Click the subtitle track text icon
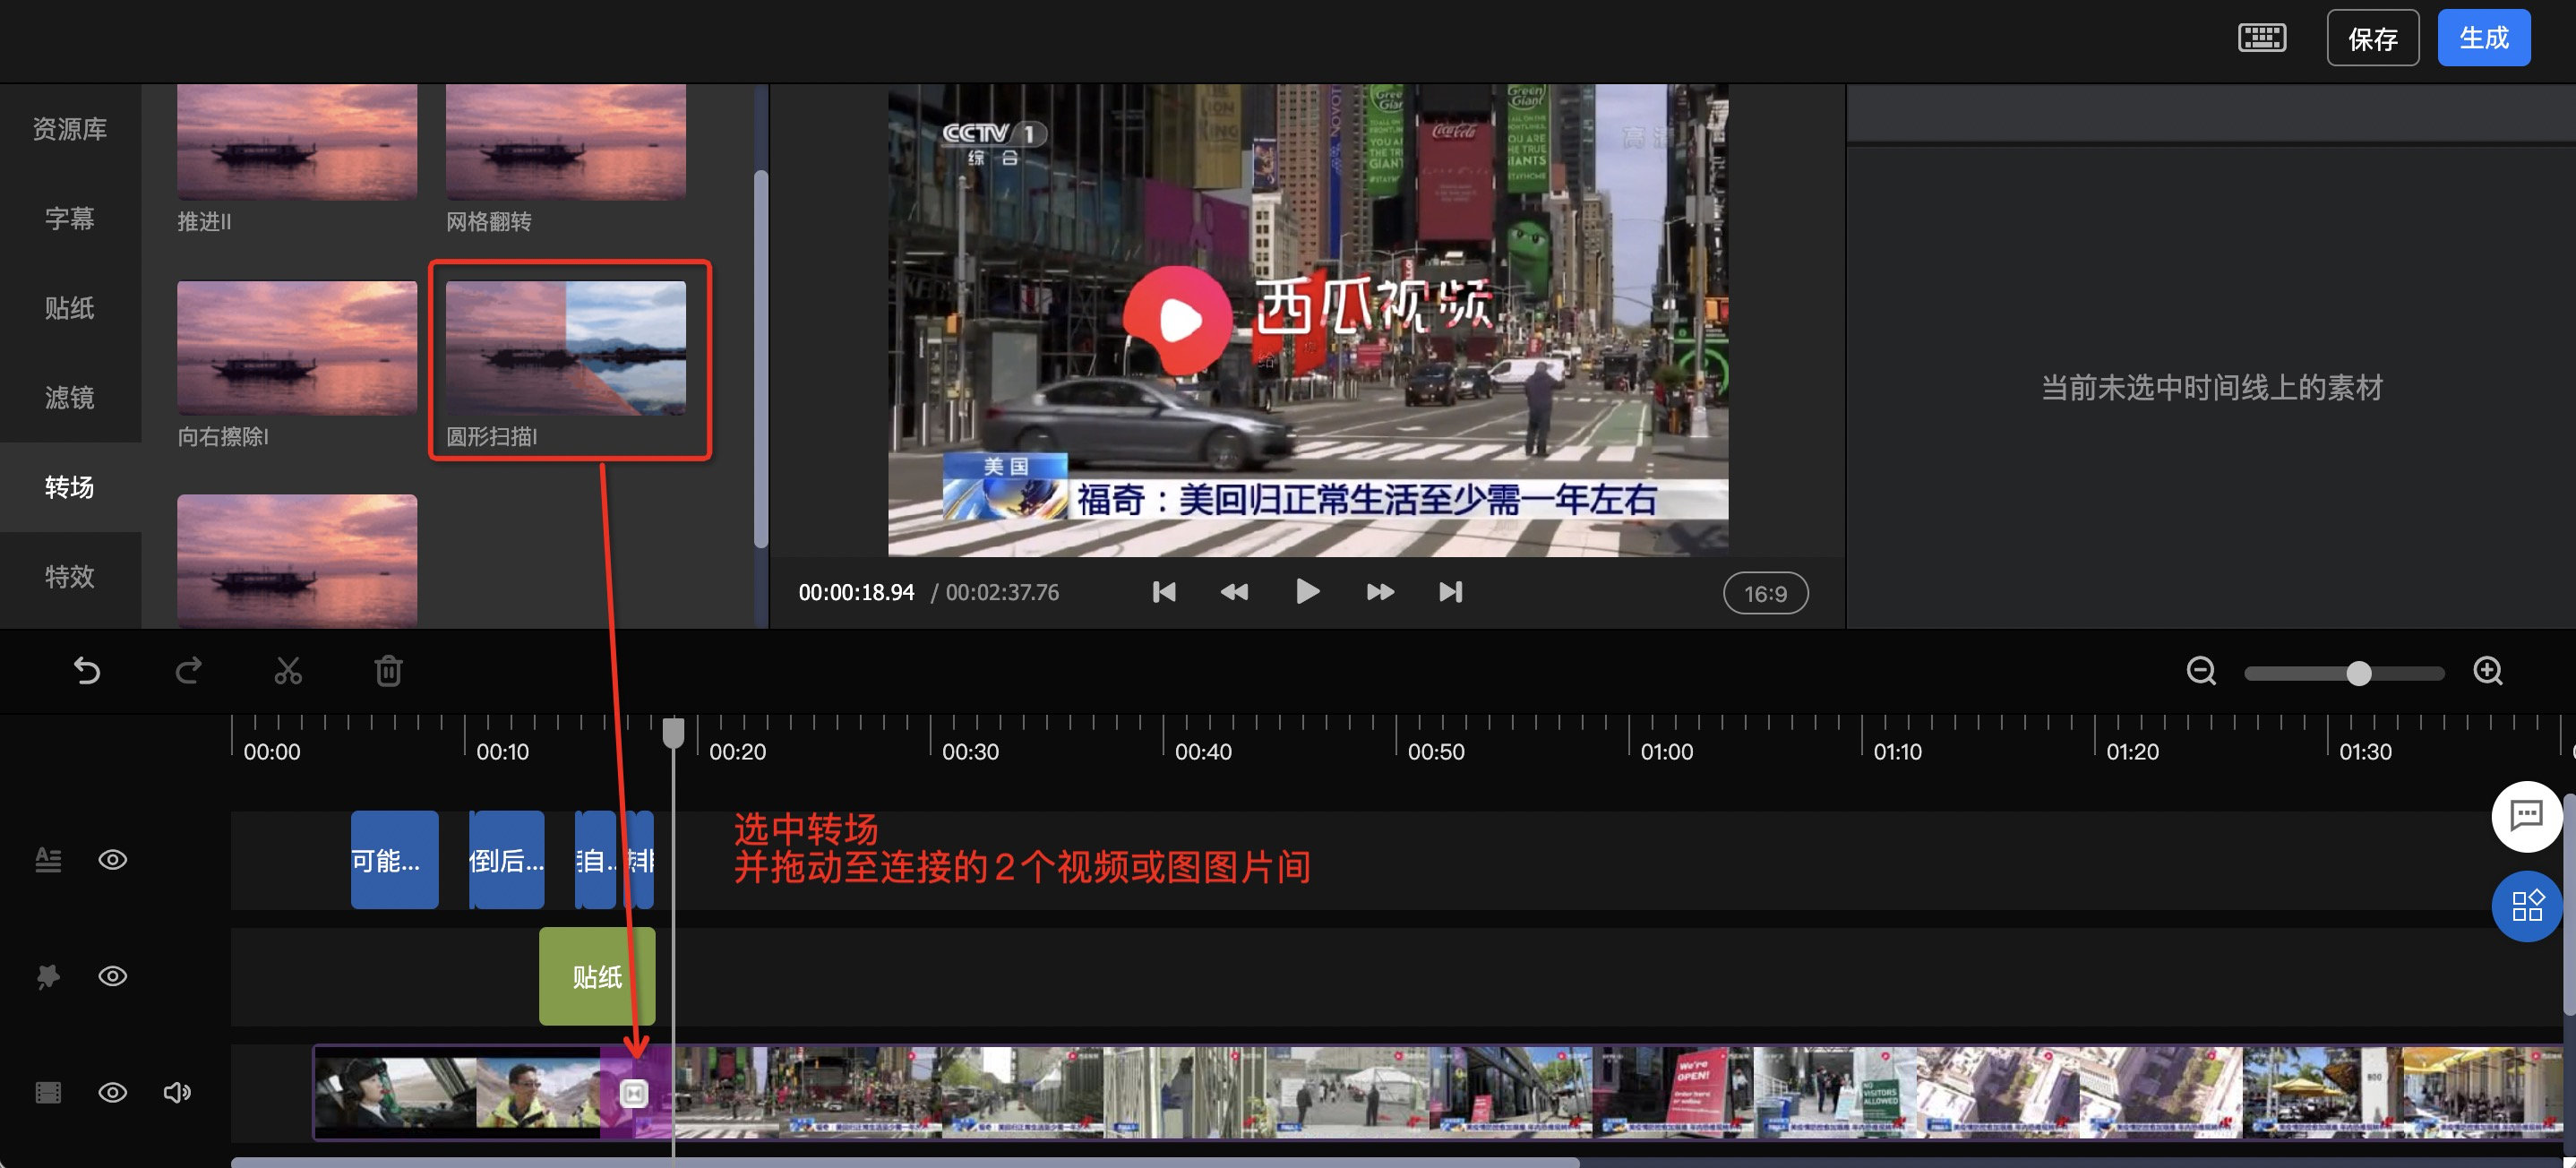Screen dimensions: 2576x1168 (48, 859)
